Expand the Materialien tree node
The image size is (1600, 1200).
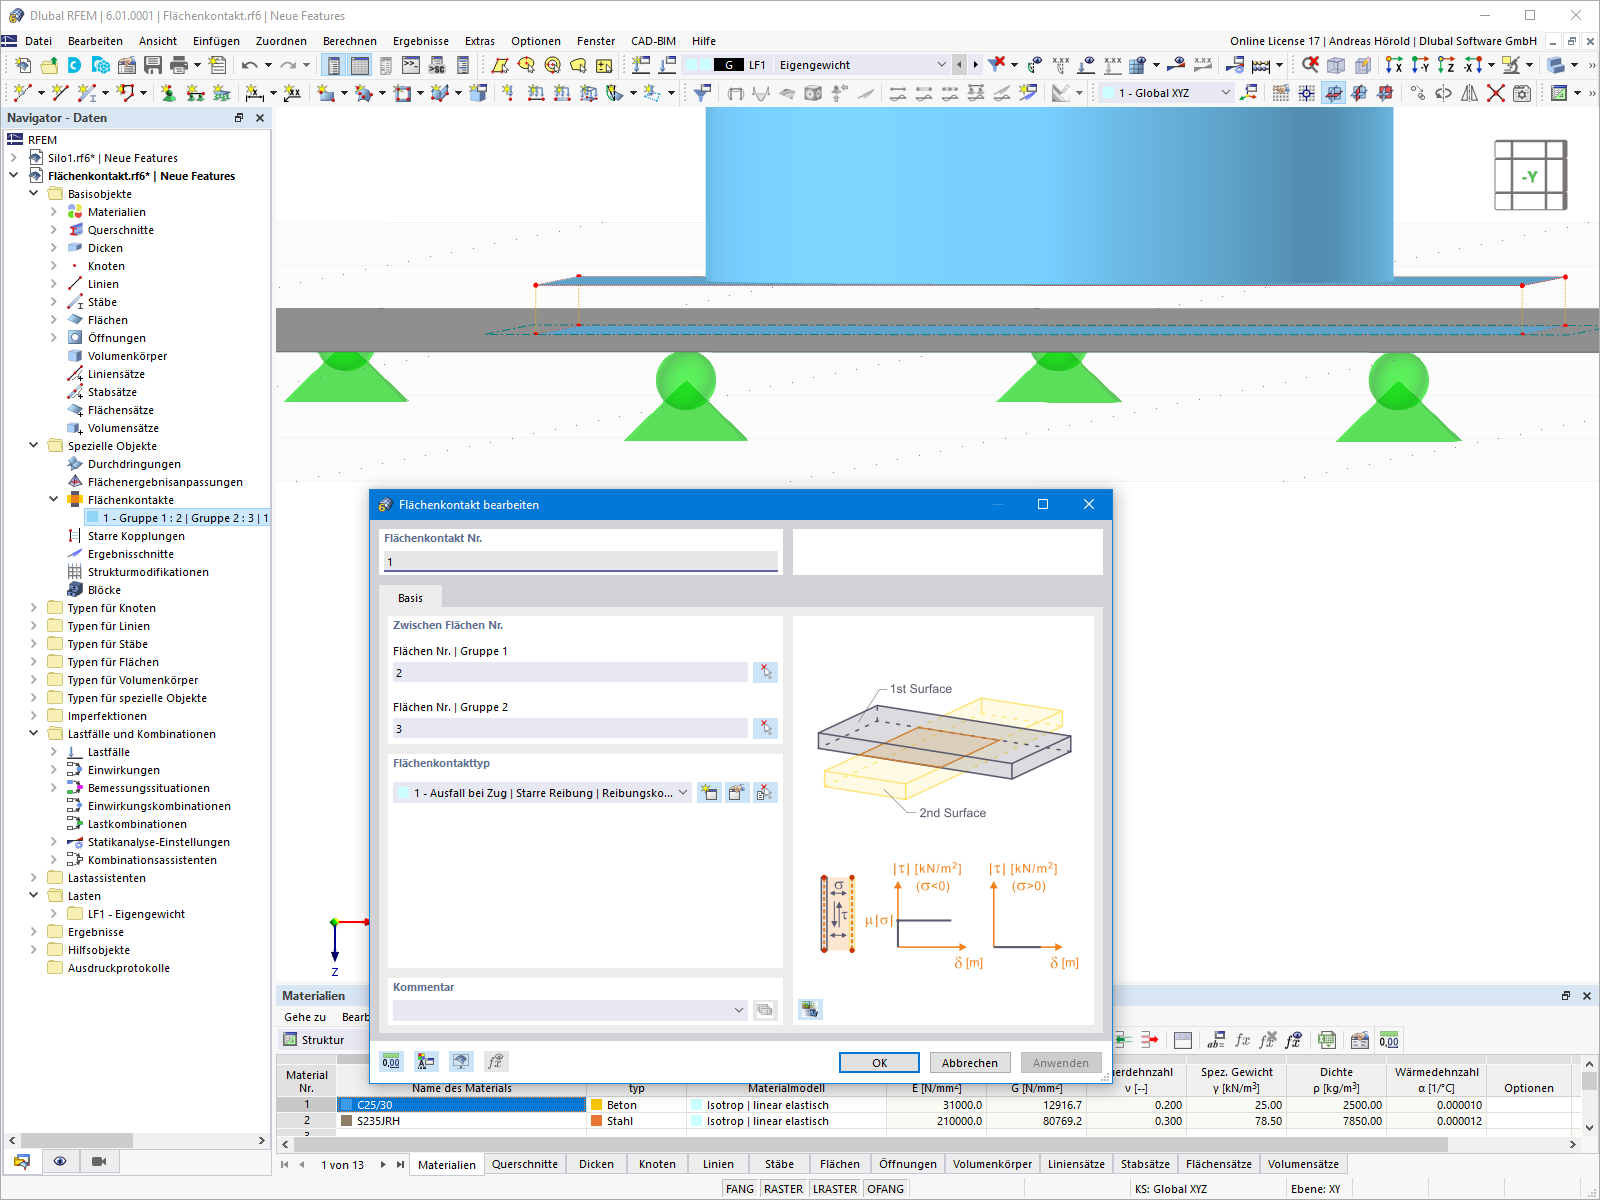[54, 212]
